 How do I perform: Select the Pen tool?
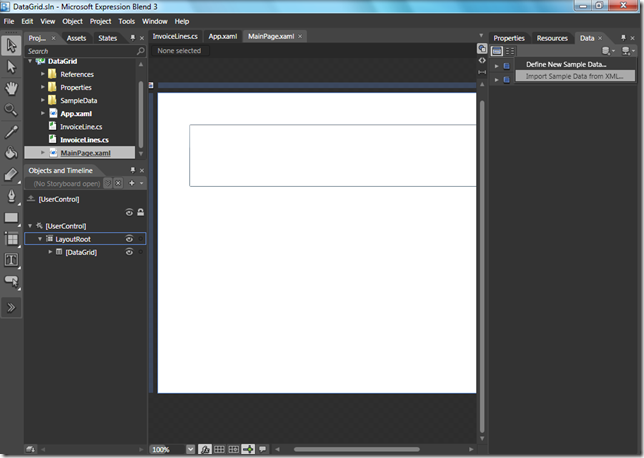point(11,196)
